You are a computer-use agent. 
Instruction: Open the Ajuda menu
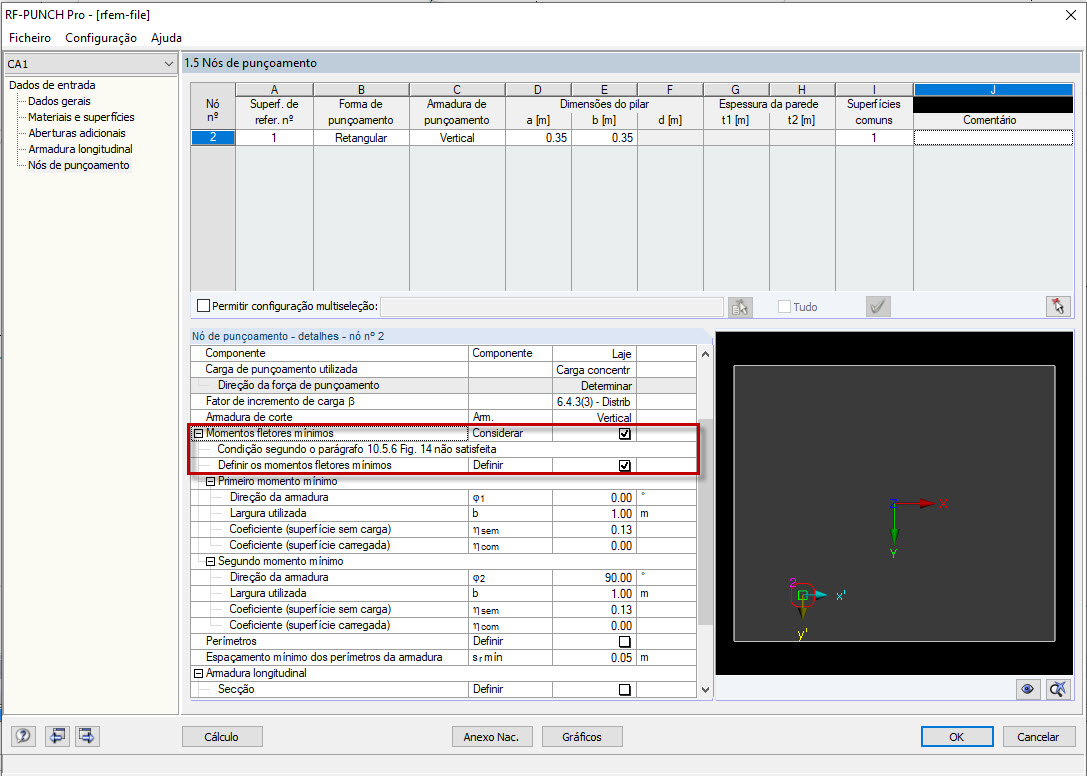(166, 37)
